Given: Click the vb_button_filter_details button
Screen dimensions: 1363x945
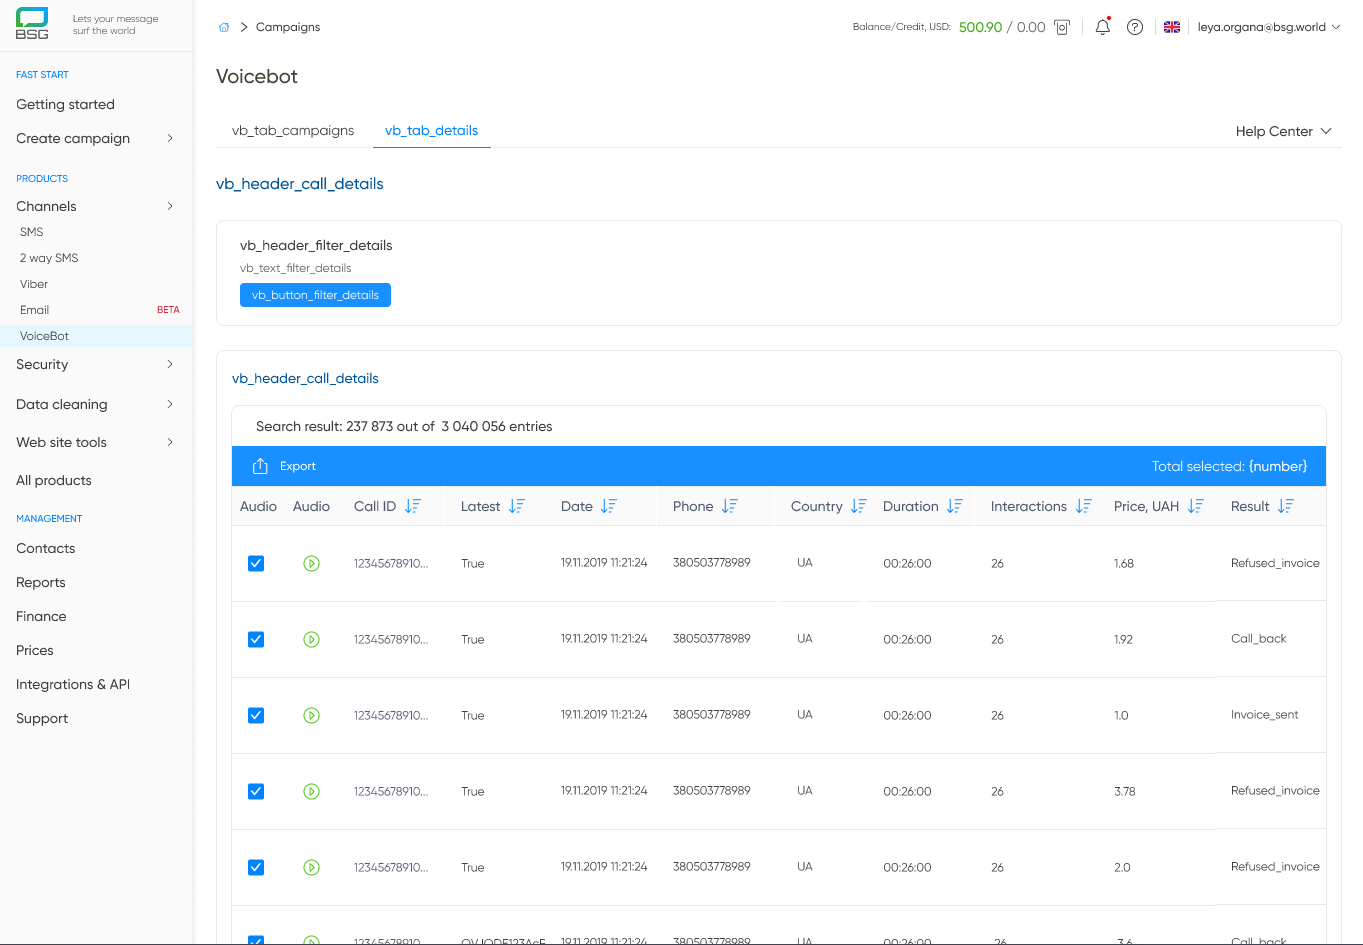Looking at the screenshot, I should 315,295.
